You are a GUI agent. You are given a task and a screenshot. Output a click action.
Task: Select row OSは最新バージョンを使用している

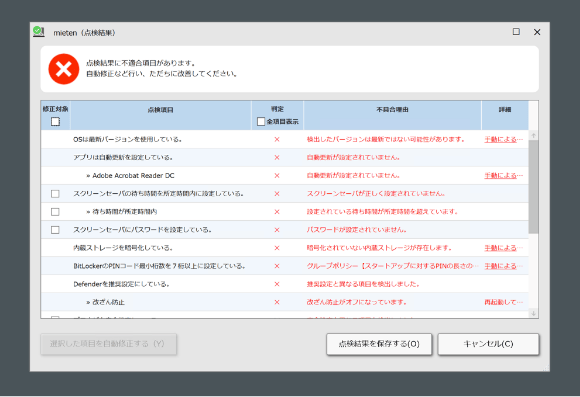point(284,139)
